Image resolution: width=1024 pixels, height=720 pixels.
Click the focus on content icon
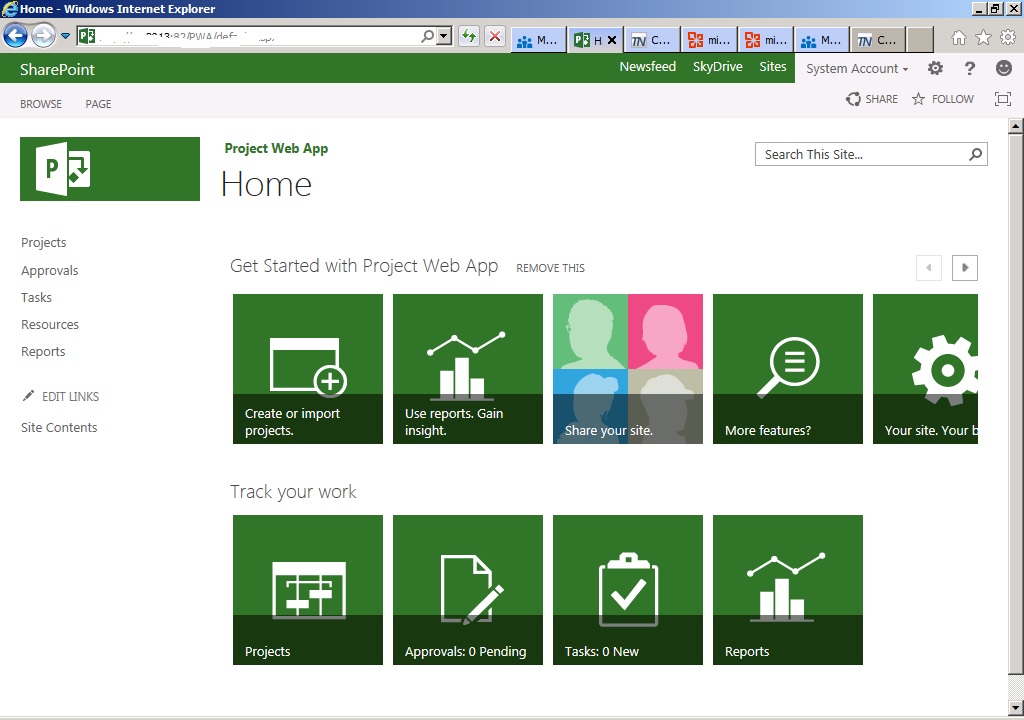(x=1002, y=99)
